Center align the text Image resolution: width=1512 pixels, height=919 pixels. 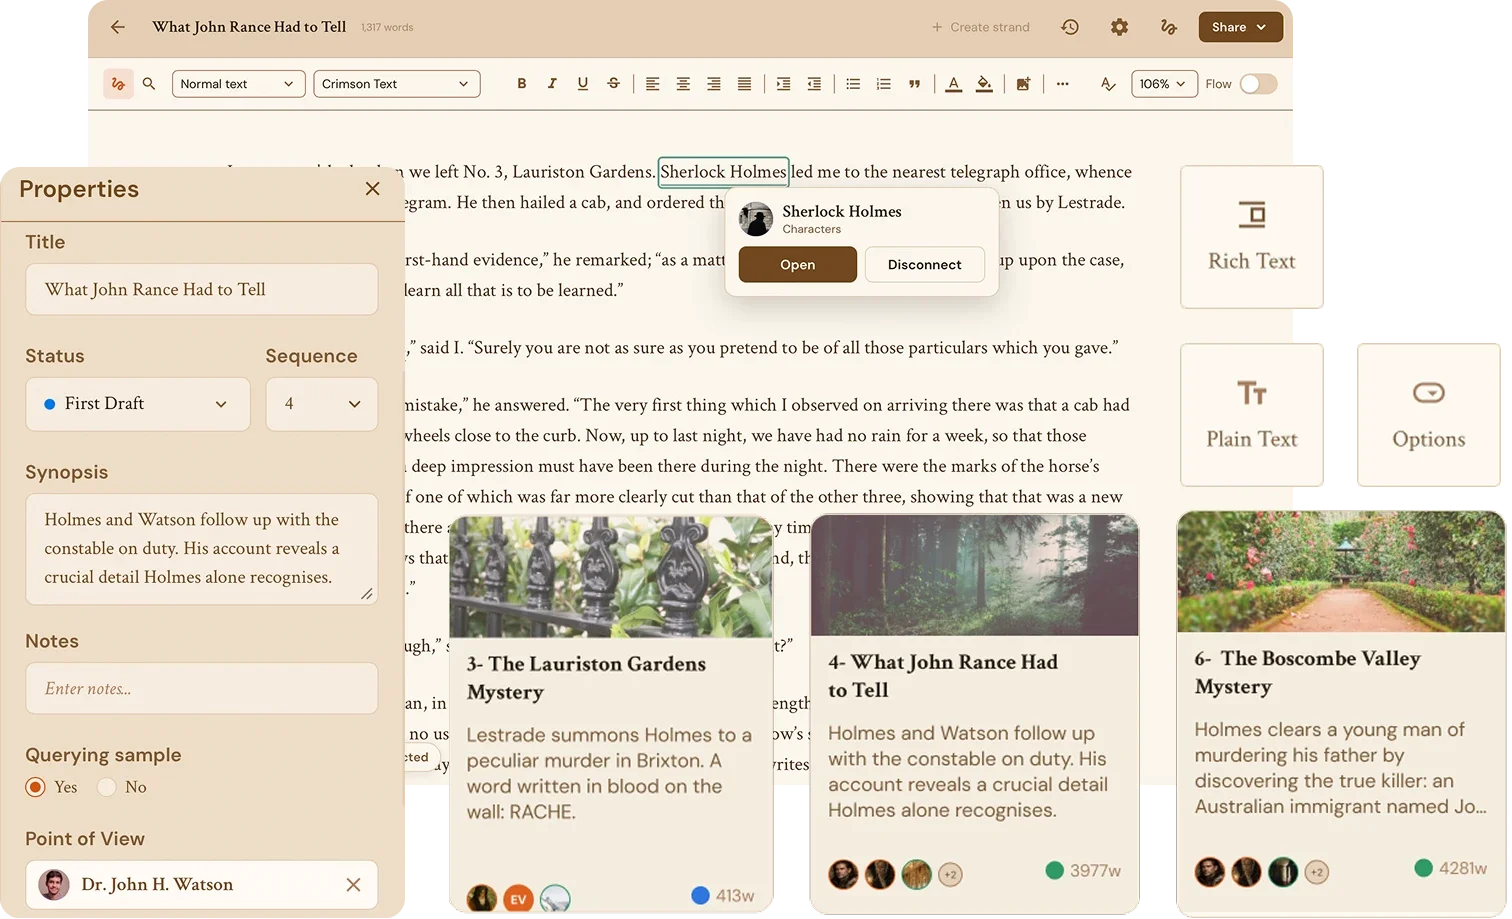[x=683, y=84]
